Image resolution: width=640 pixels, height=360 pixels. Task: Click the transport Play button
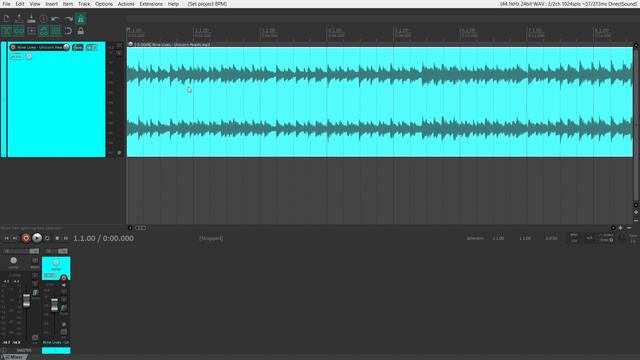(37, 238)
